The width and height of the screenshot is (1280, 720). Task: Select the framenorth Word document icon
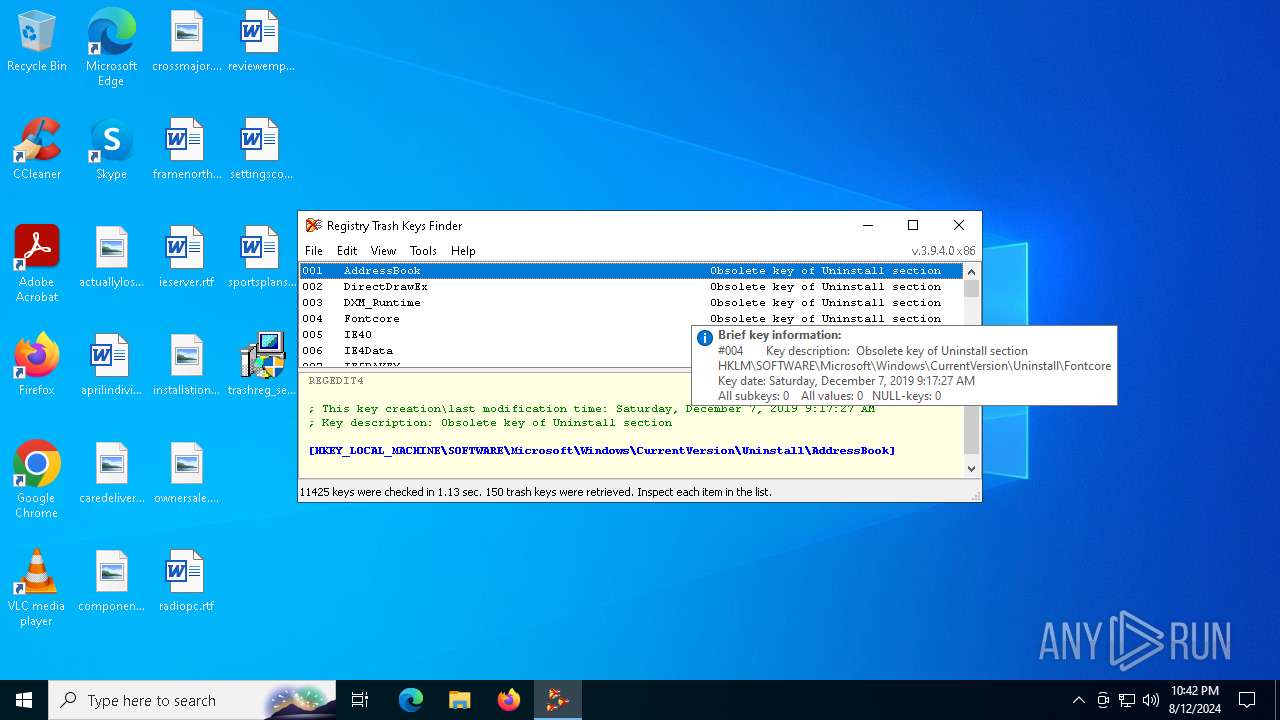tap(186, 149)
